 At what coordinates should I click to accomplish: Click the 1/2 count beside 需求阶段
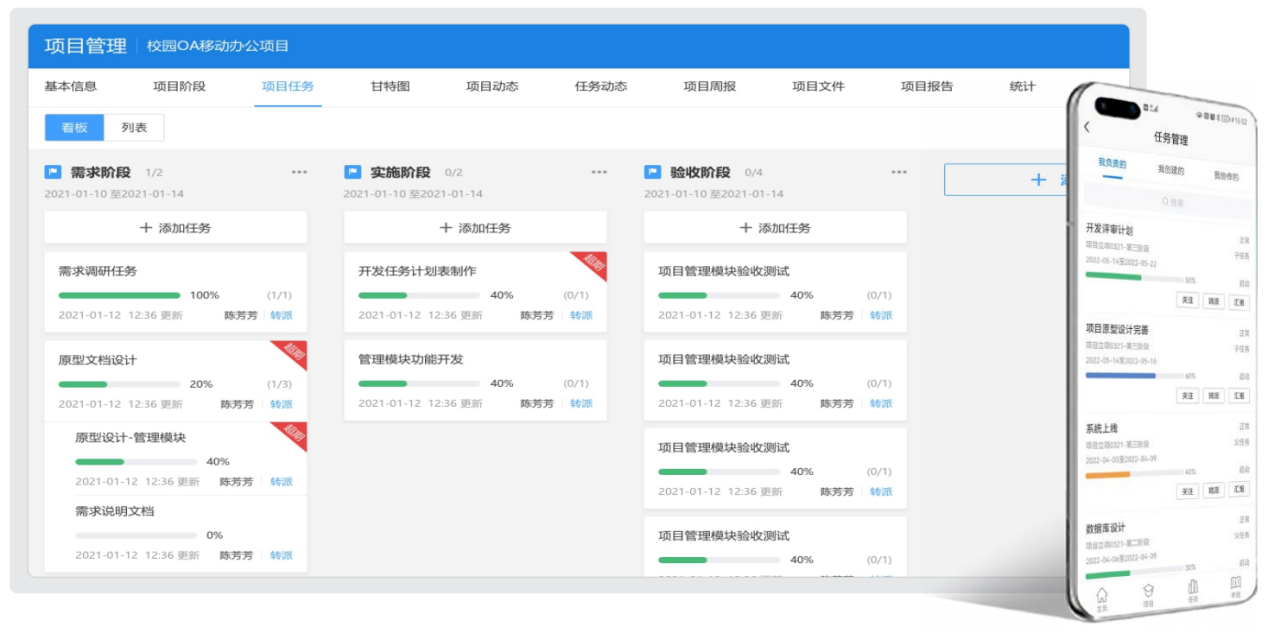click(x=154, y=172)
